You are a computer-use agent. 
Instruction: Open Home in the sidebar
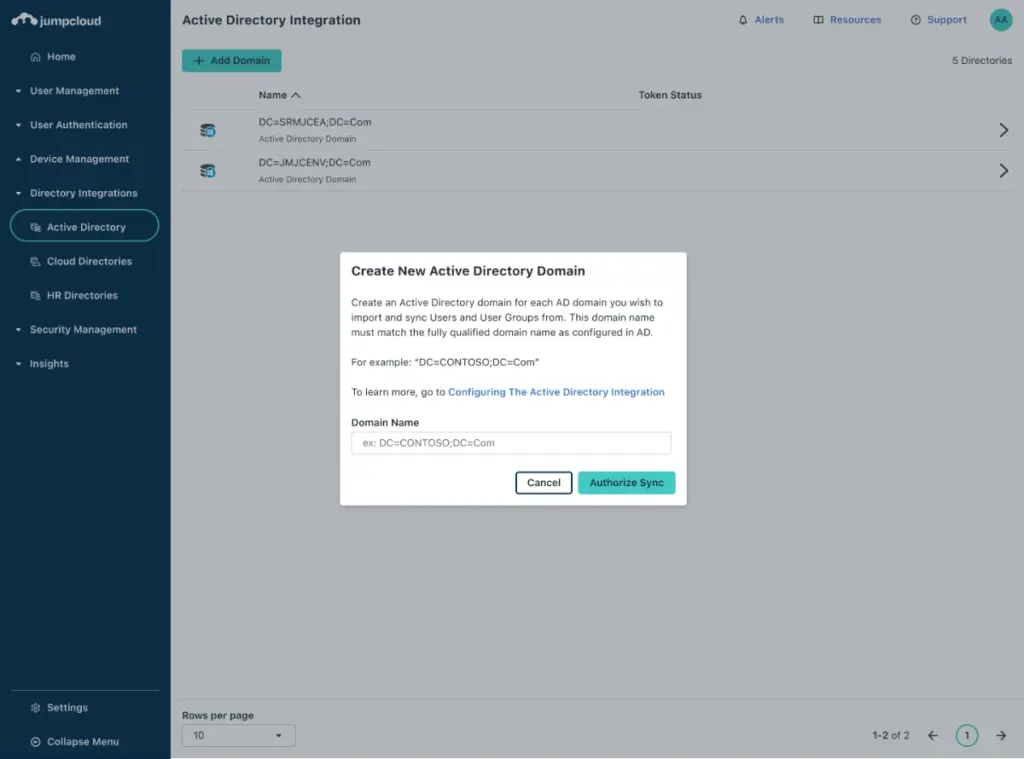pyautogui.click(x=61, y=57)
